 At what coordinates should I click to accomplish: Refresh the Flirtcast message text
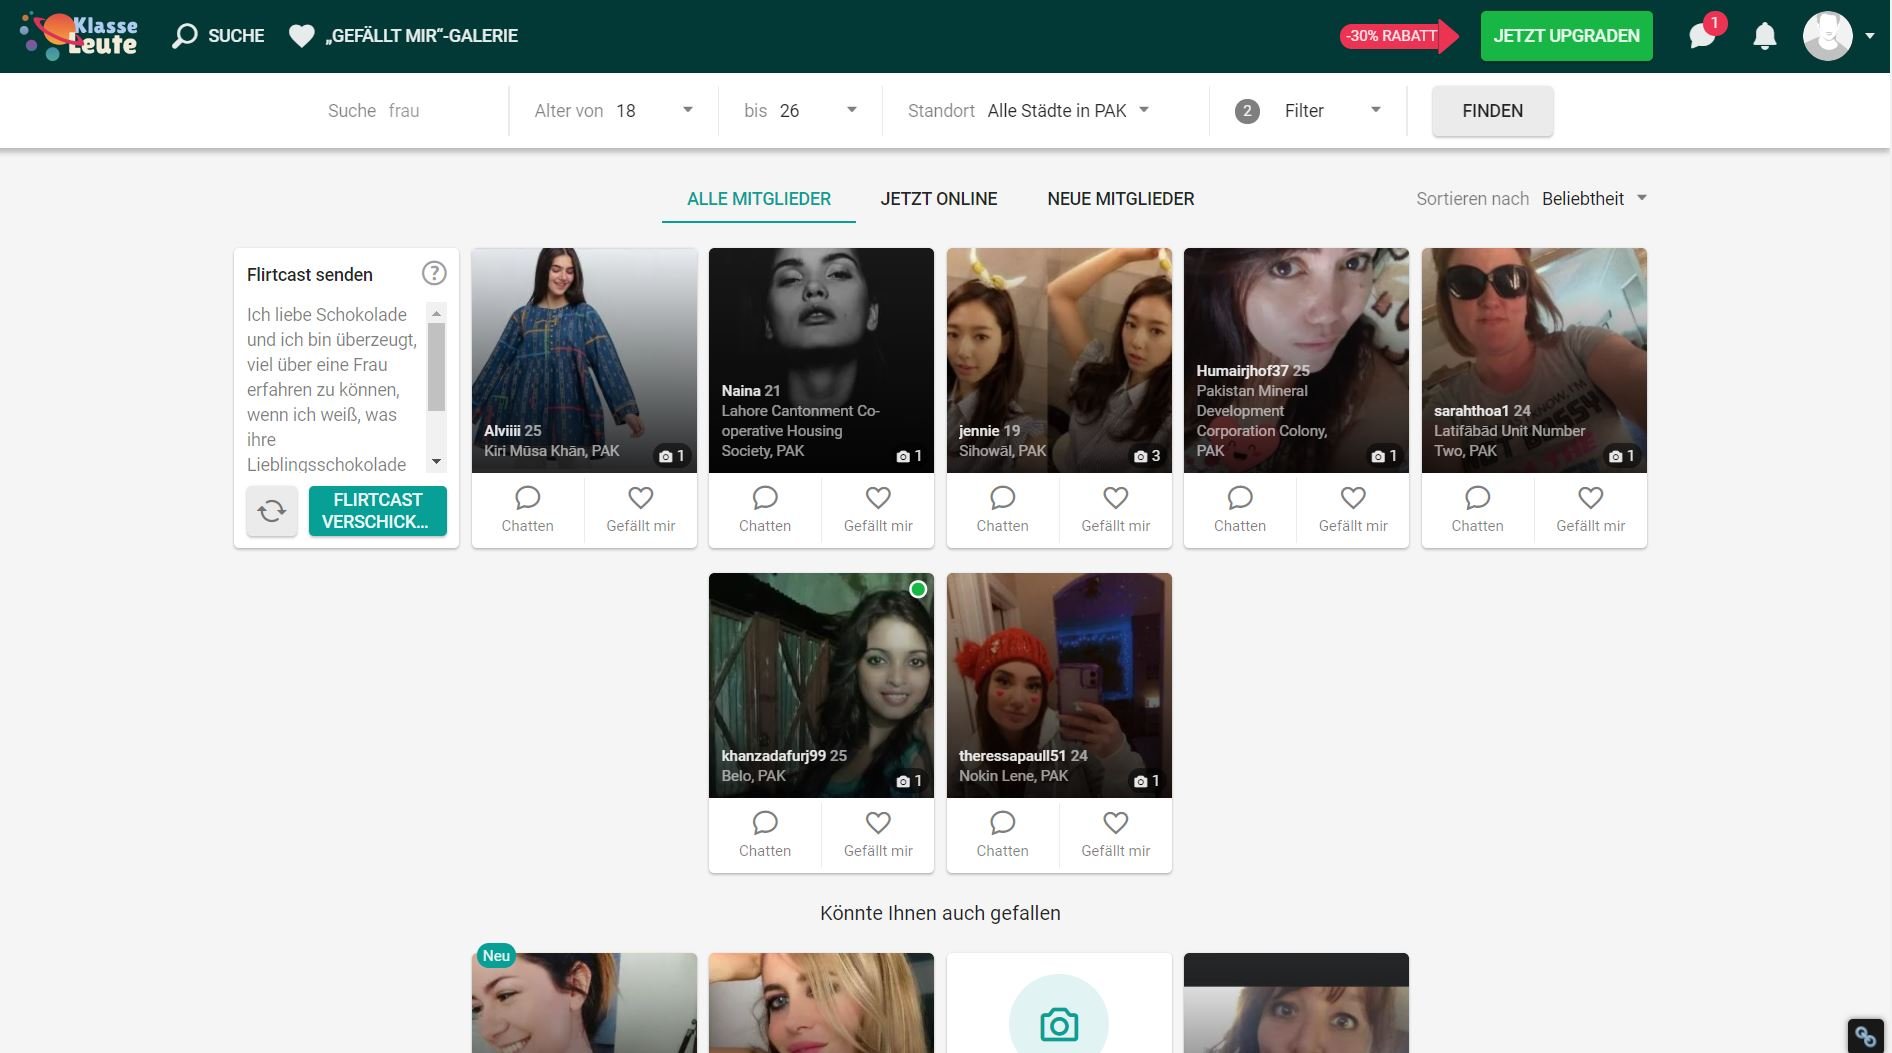[272, 511]
